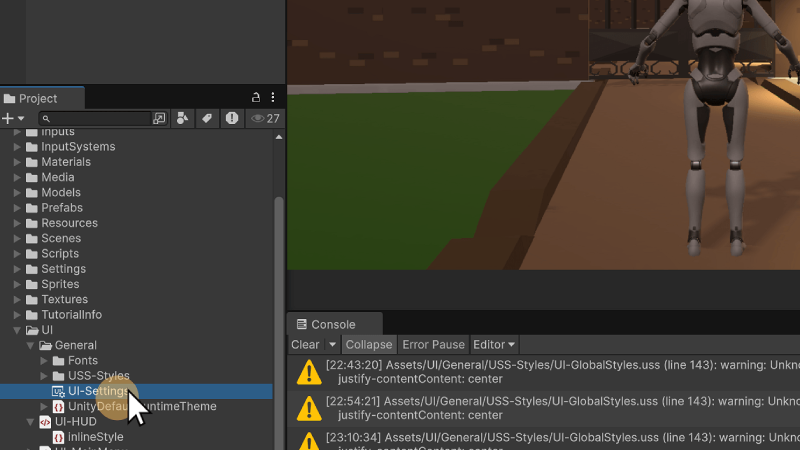This screenshot has height=450, width=800.
Task: Expand the InputSystems folder arrow
Action: coord(17,146)
